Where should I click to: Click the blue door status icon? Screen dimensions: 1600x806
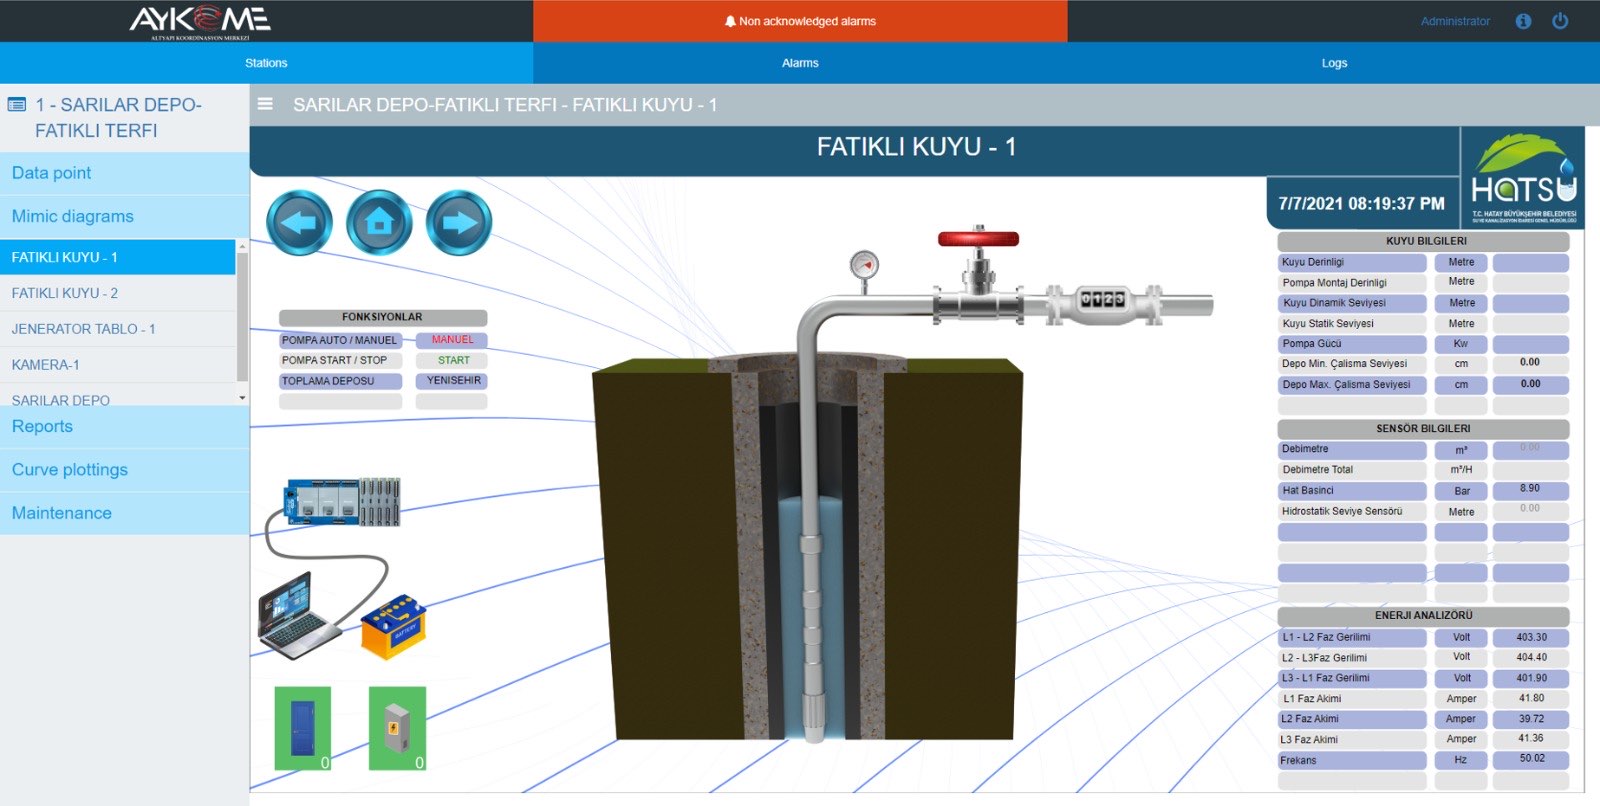[302, 728]
